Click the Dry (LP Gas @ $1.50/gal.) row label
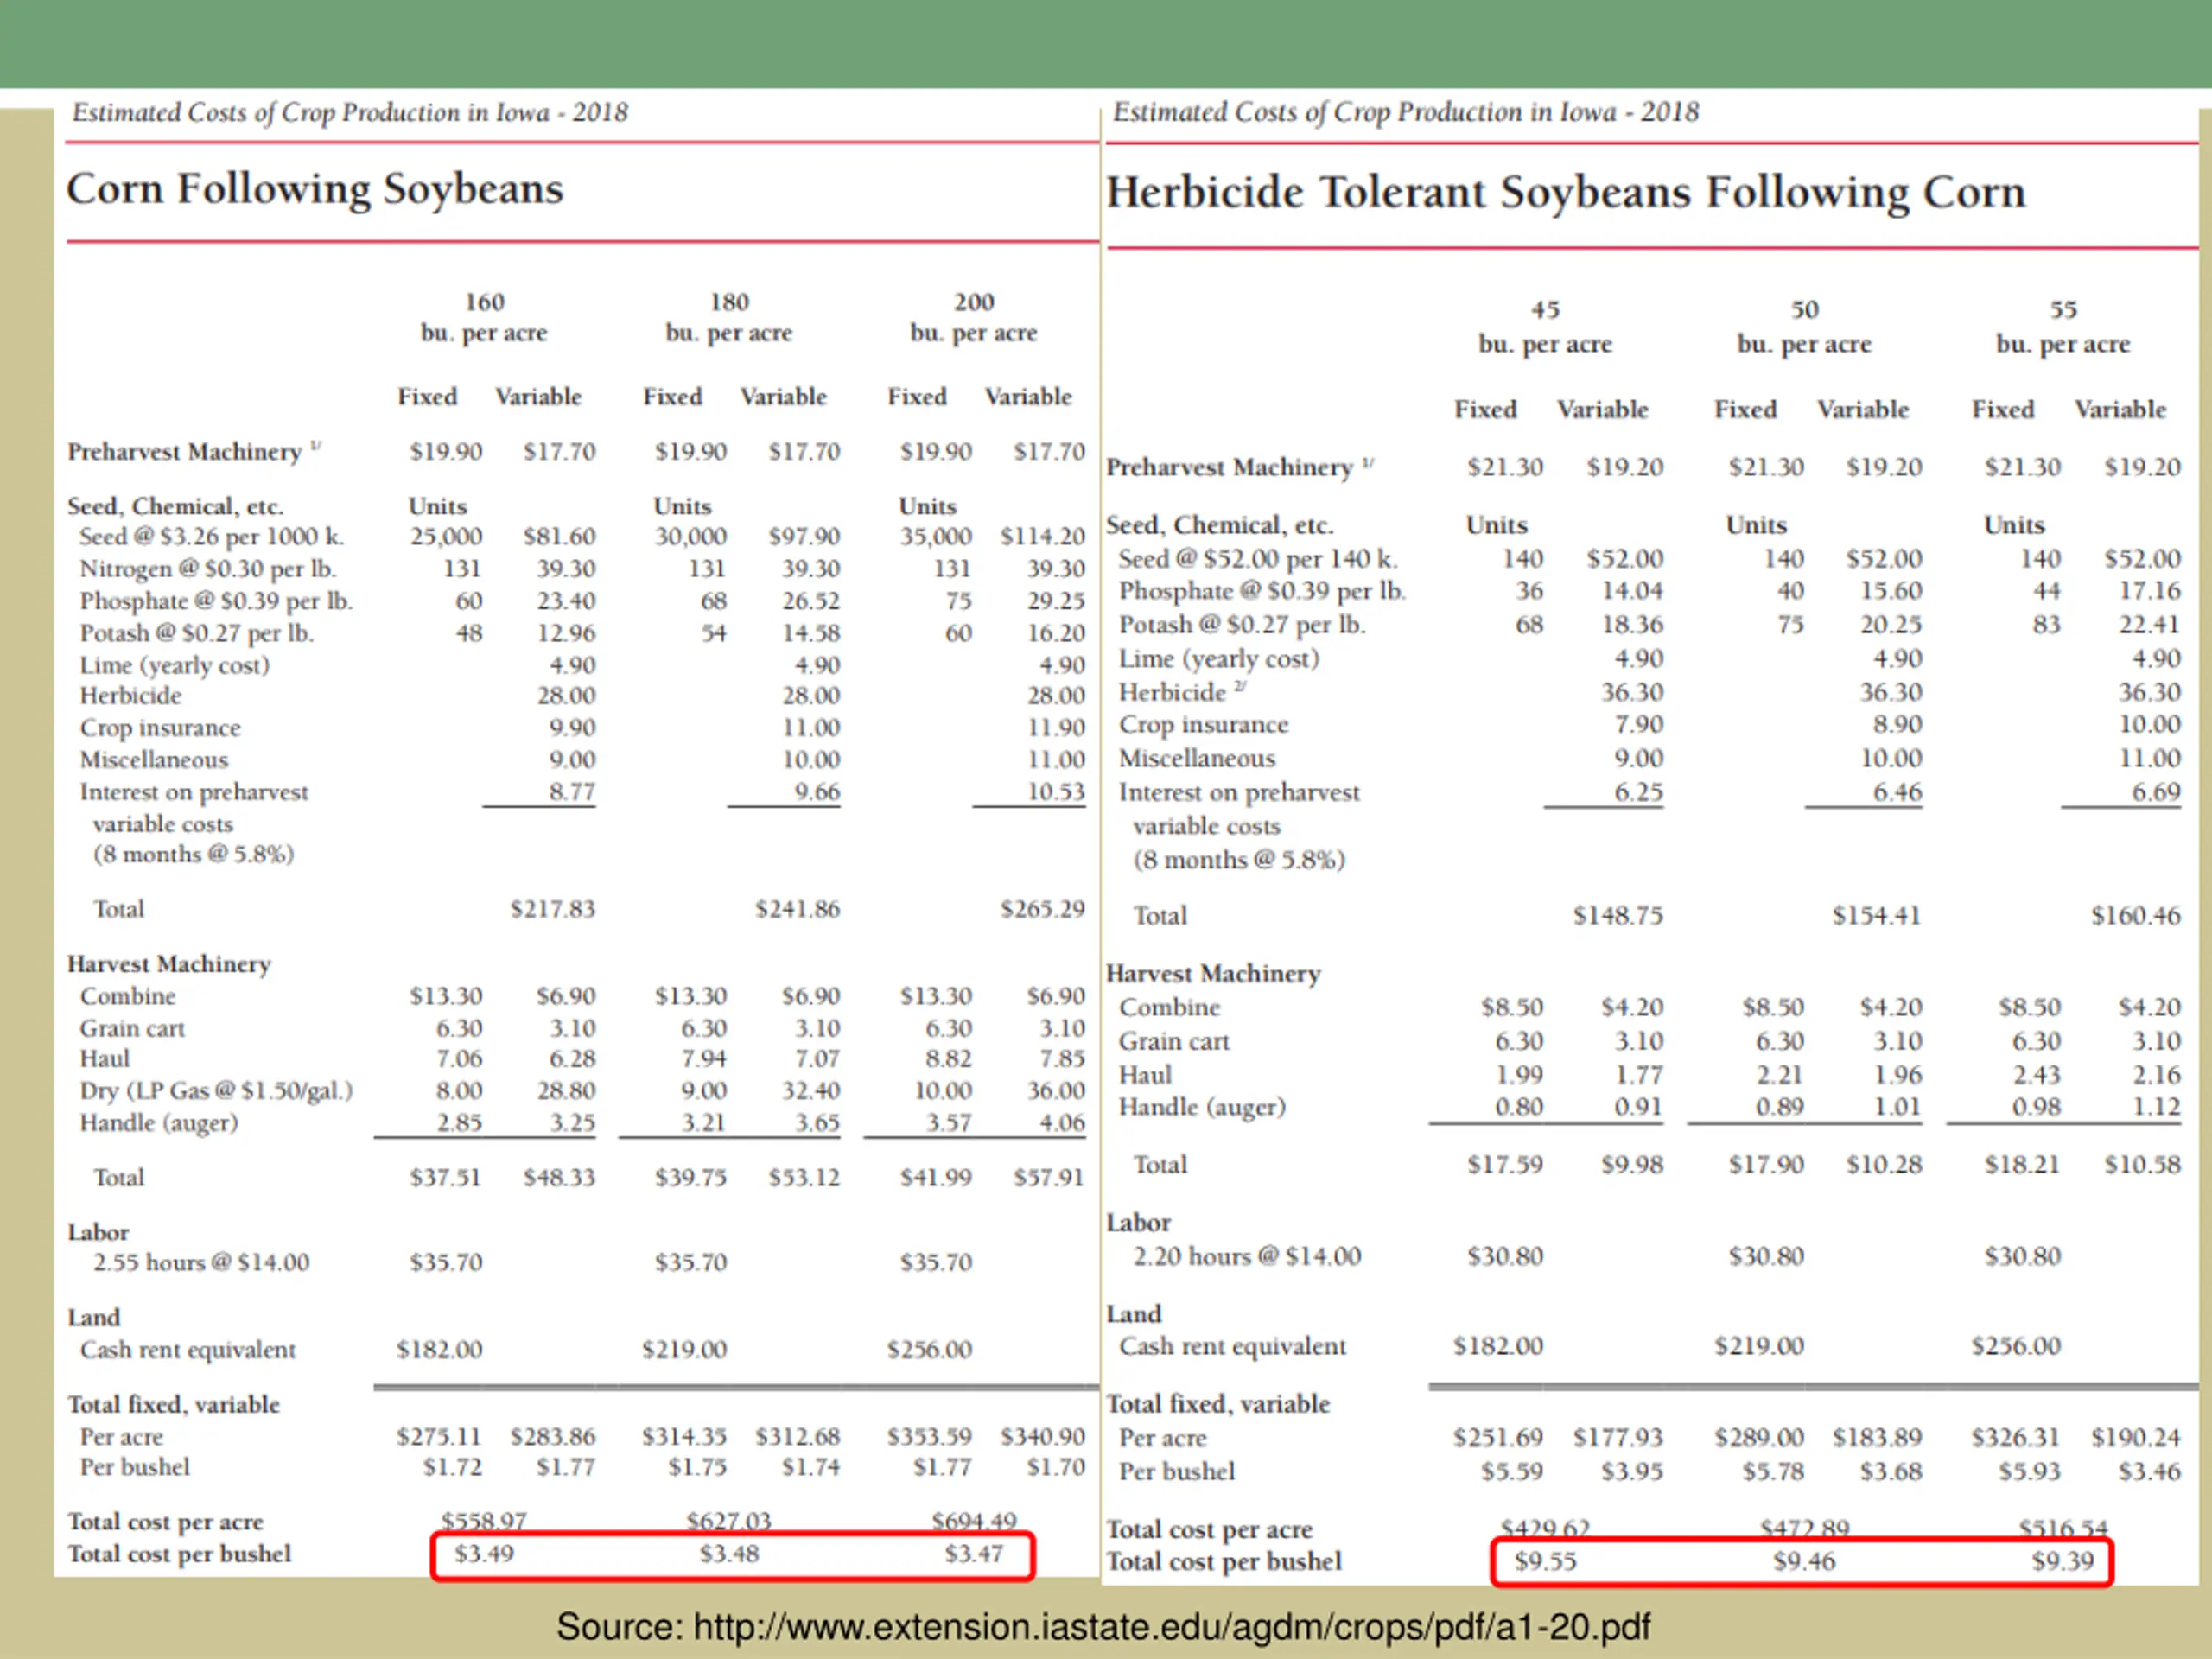This screenshot has width=2212, height=1659. pos(216,1091)
